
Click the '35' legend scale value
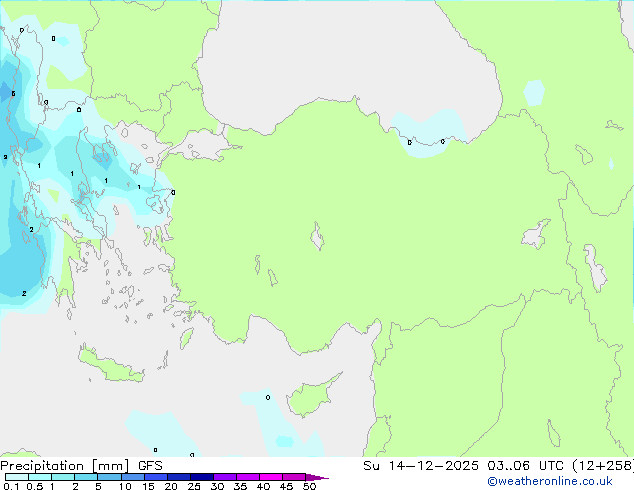240,486
